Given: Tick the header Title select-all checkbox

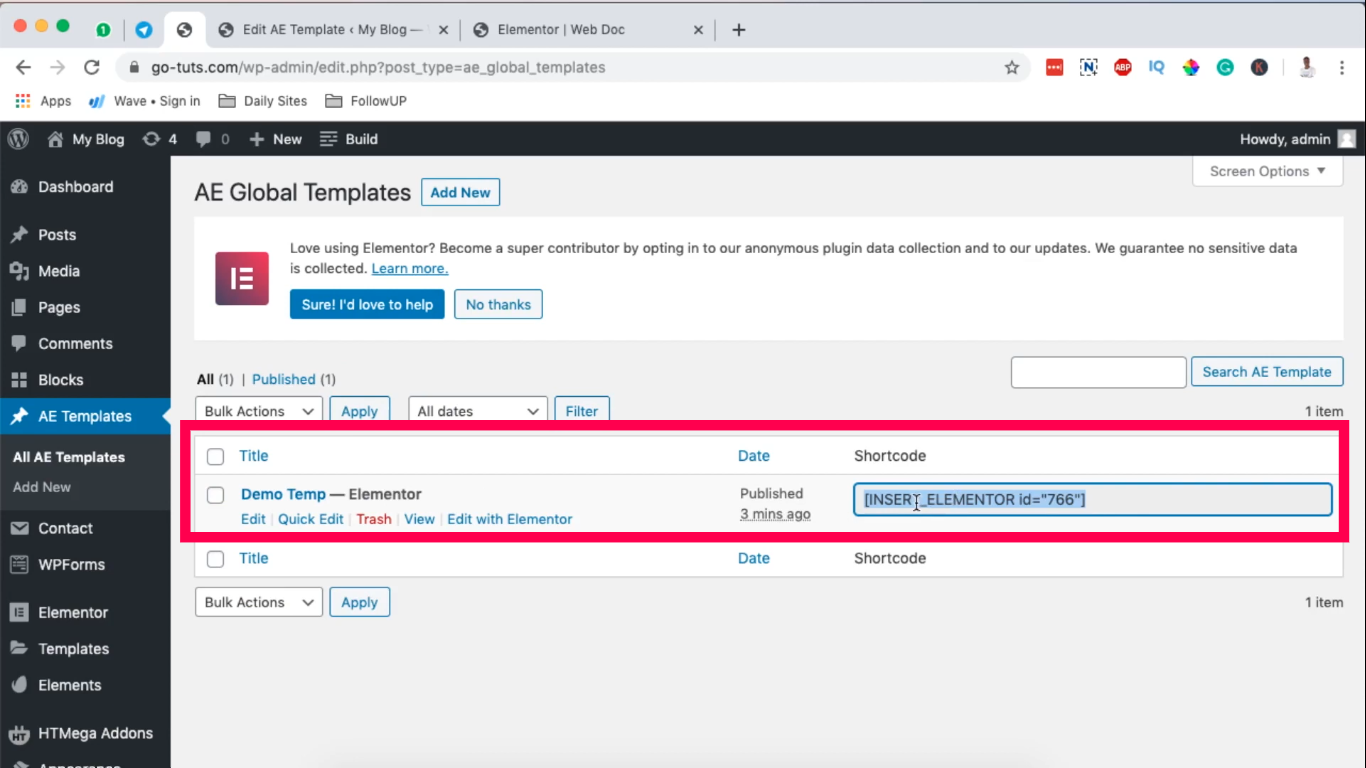Looking at the screenshot, I should [x=215, y=456].
